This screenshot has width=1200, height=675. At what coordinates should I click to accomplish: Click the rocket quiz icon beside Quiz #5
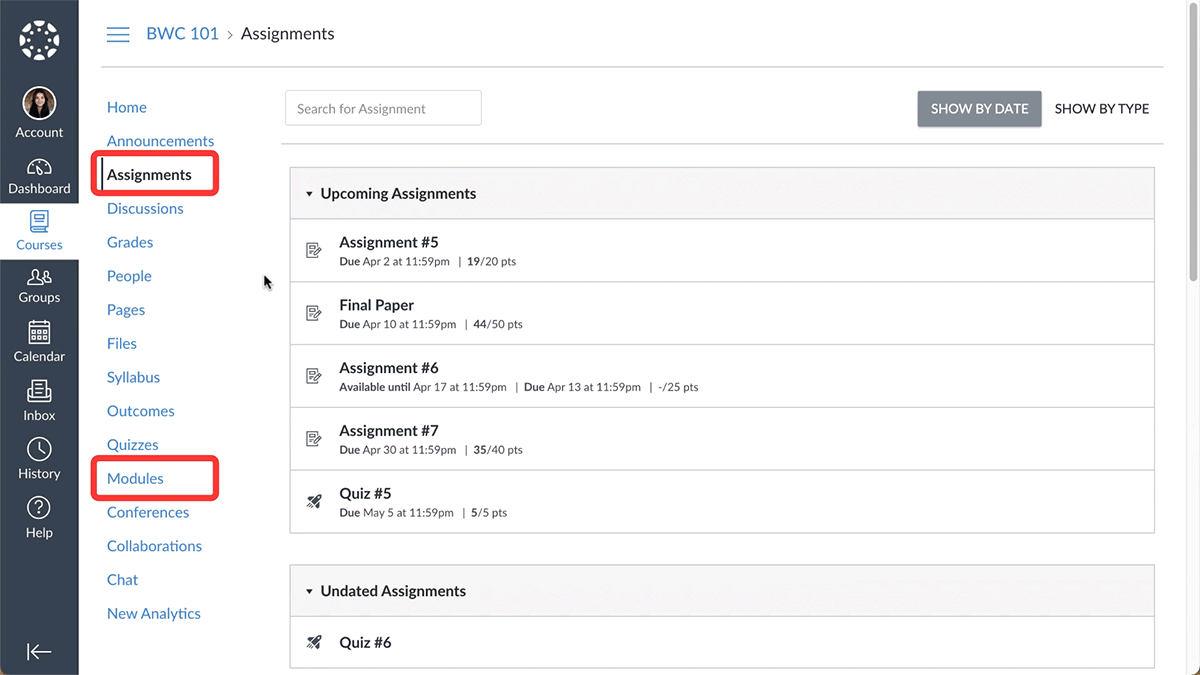pos(314,501)
